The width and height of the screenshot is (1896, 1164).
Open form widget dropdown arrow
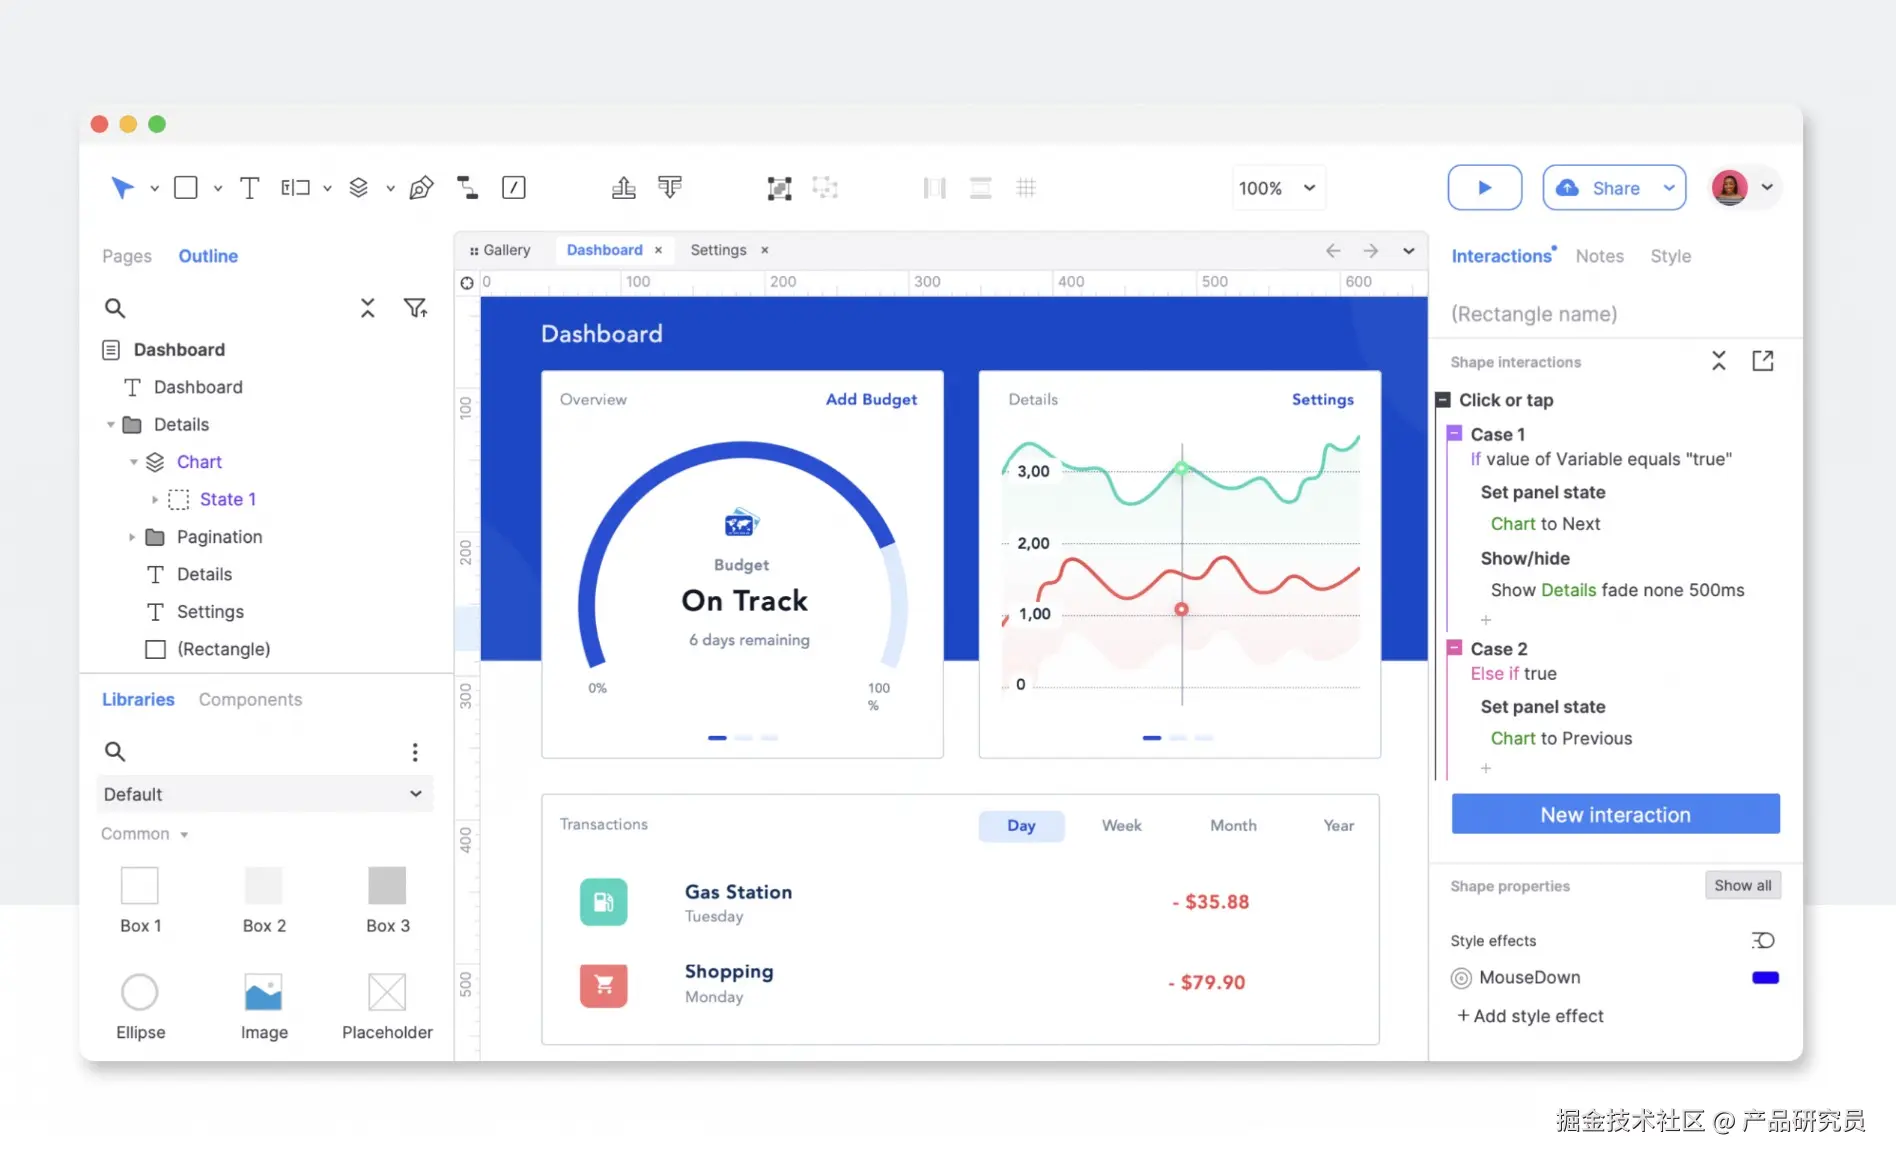[327, 188]
